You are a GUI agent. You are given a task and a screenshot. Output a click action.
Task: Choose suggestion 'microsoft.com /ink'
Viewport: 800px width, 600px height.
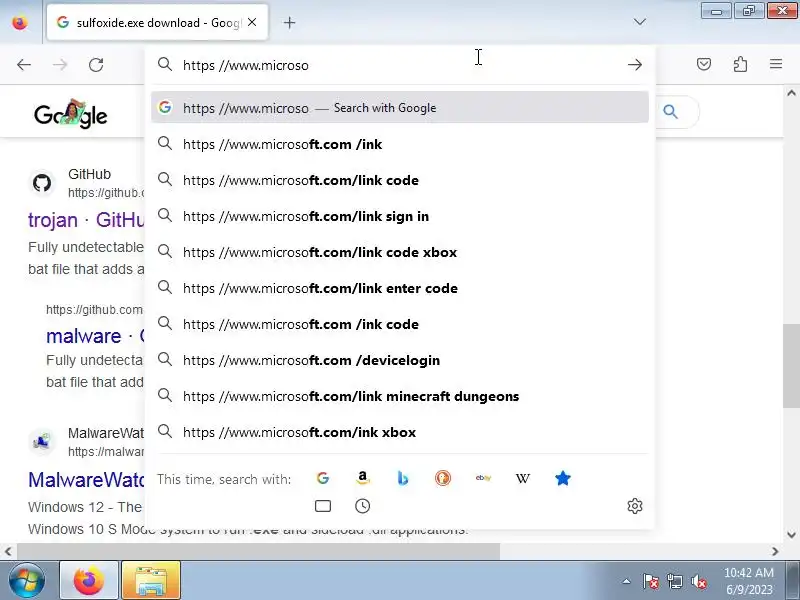399,144
